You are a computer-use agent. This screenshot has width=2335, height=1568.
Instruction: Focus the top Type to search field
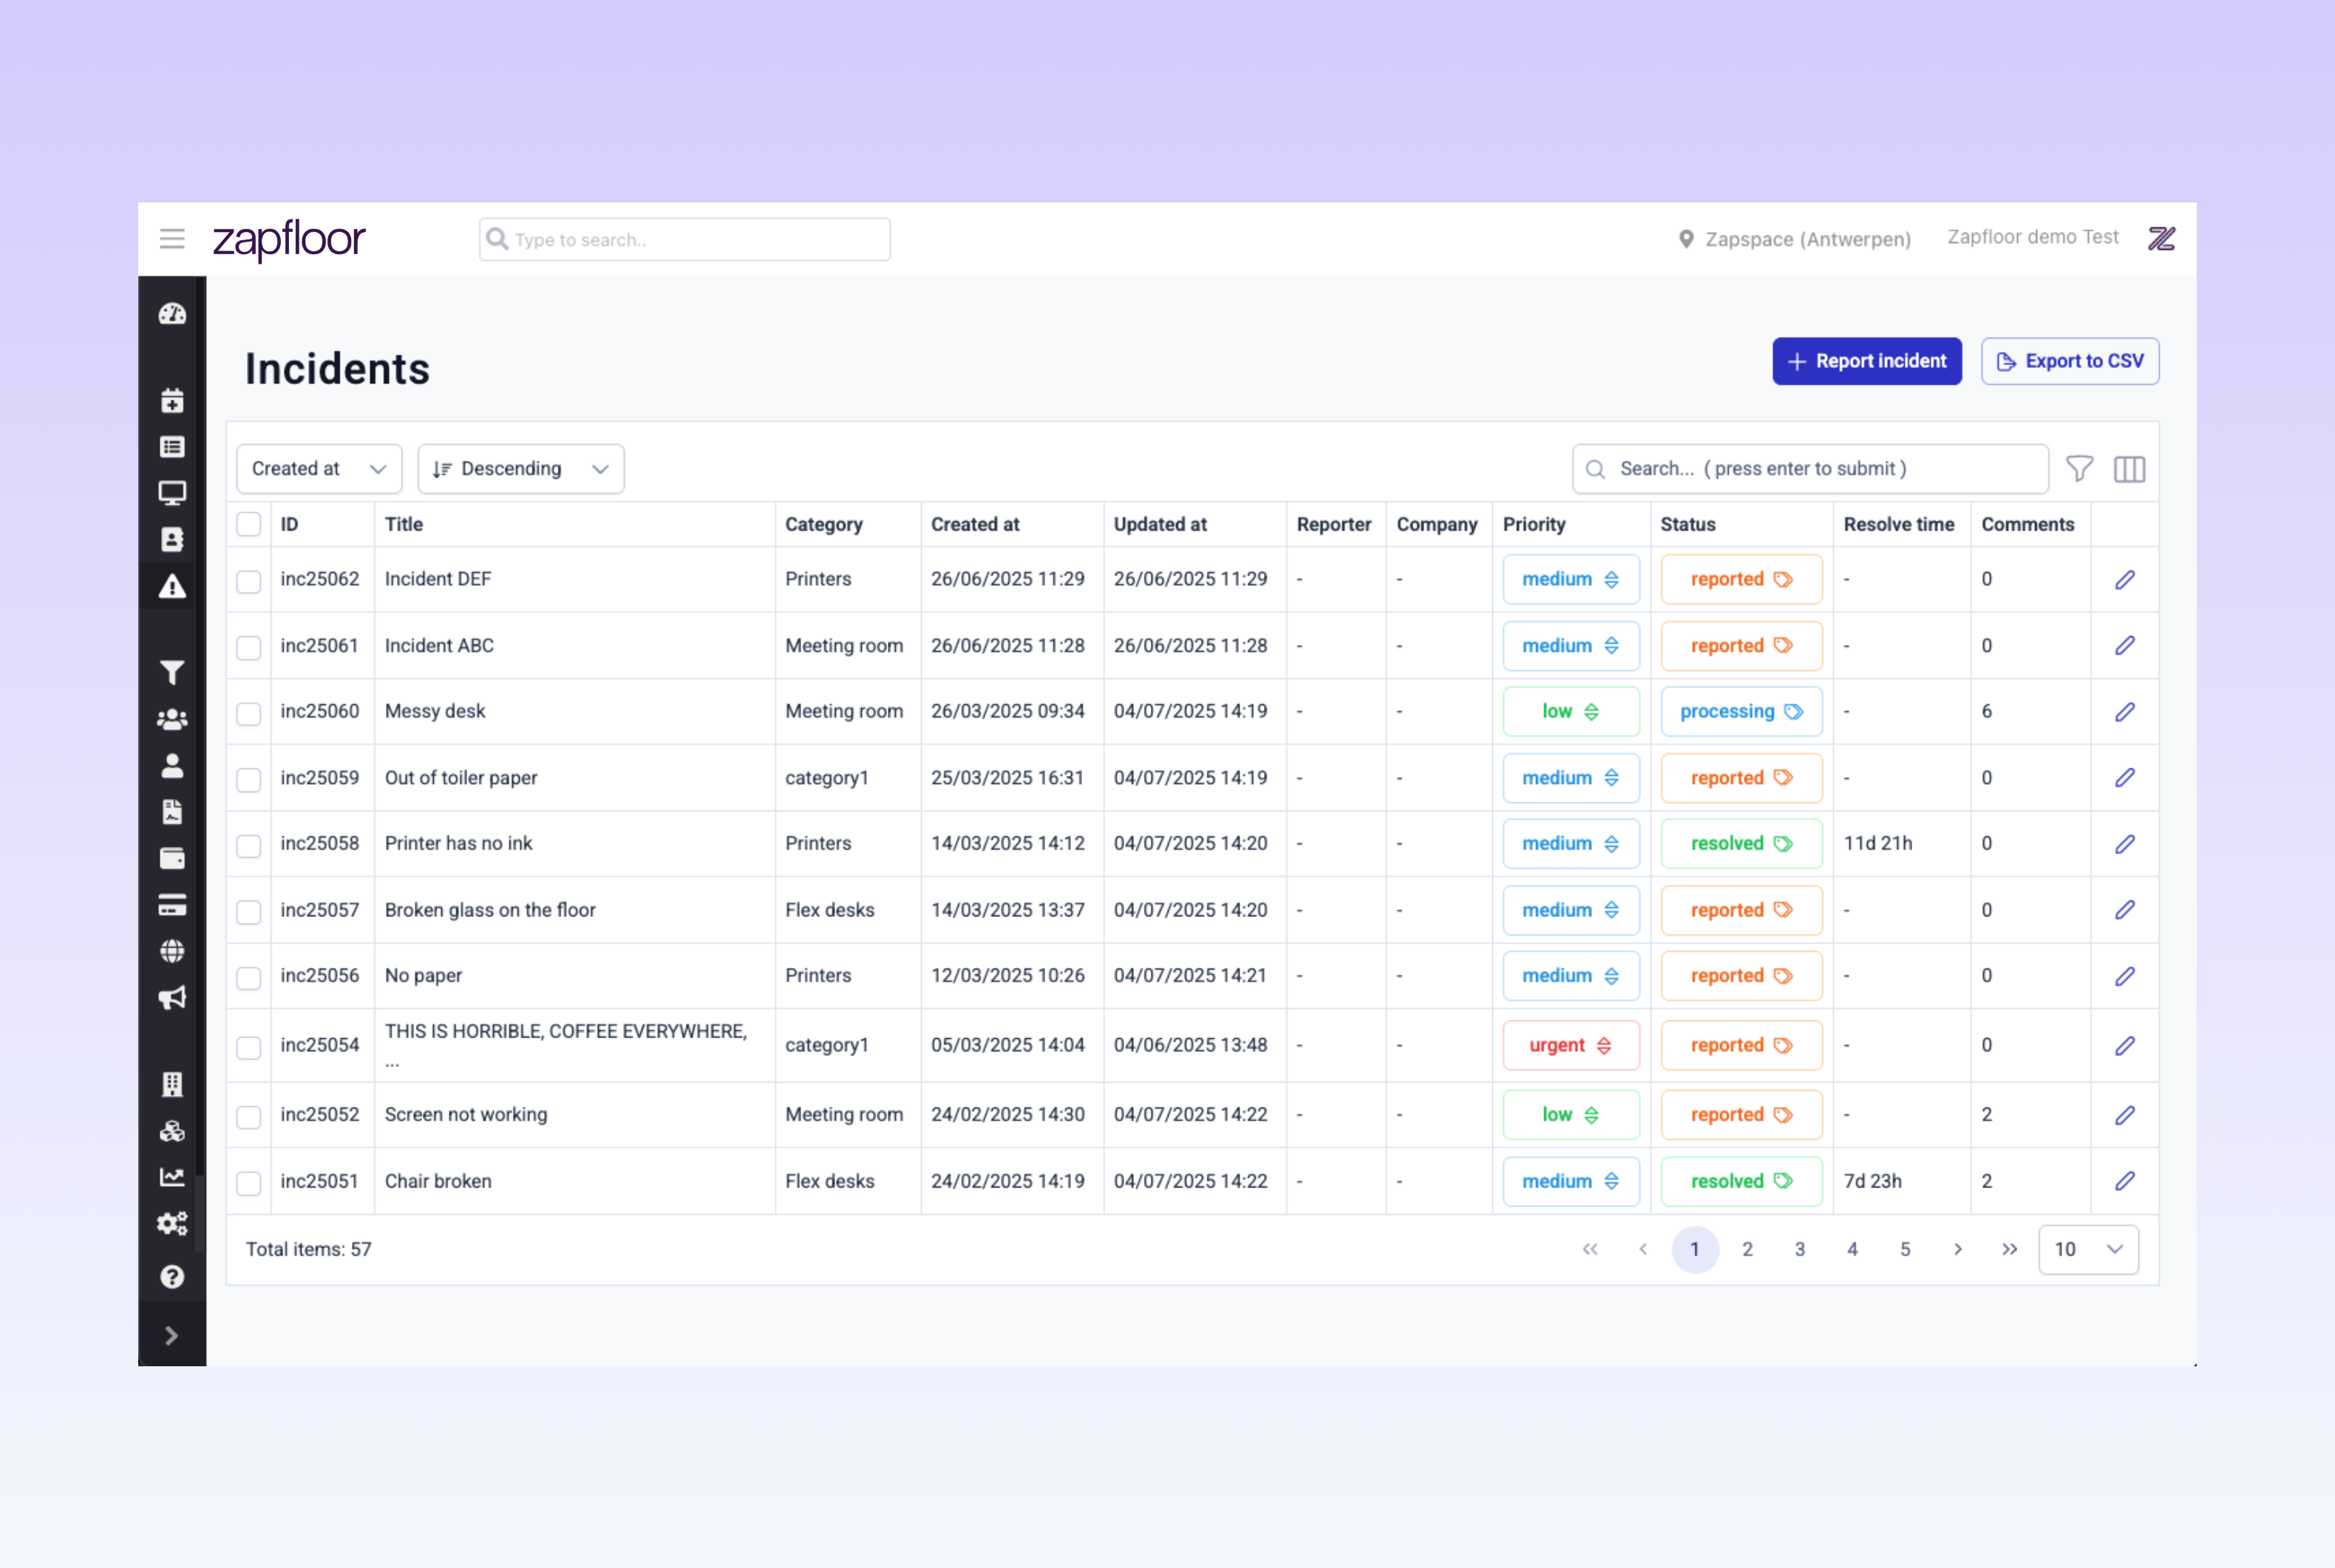tap(684, 239)
